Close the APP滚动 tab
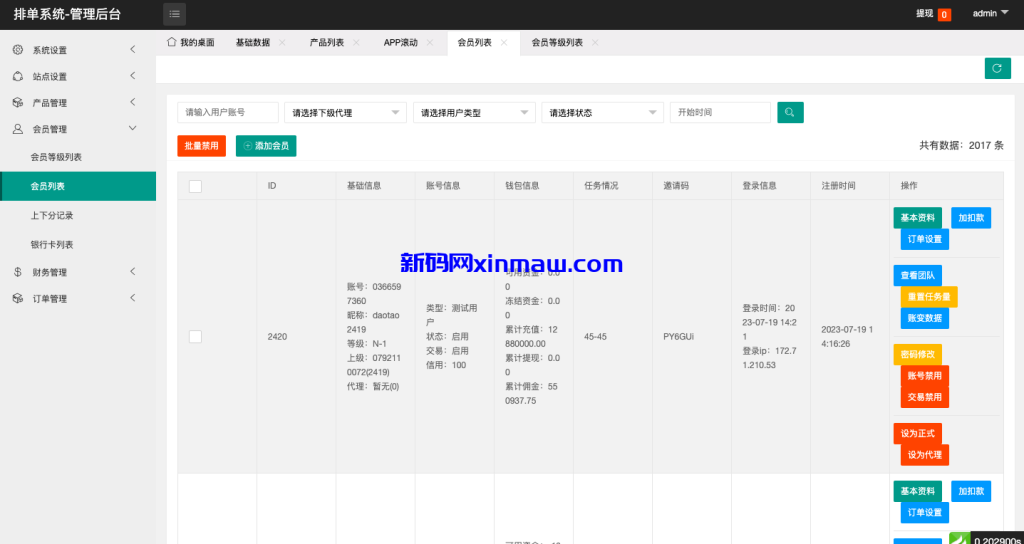1024x544 pixels. (x=430, y=42)
